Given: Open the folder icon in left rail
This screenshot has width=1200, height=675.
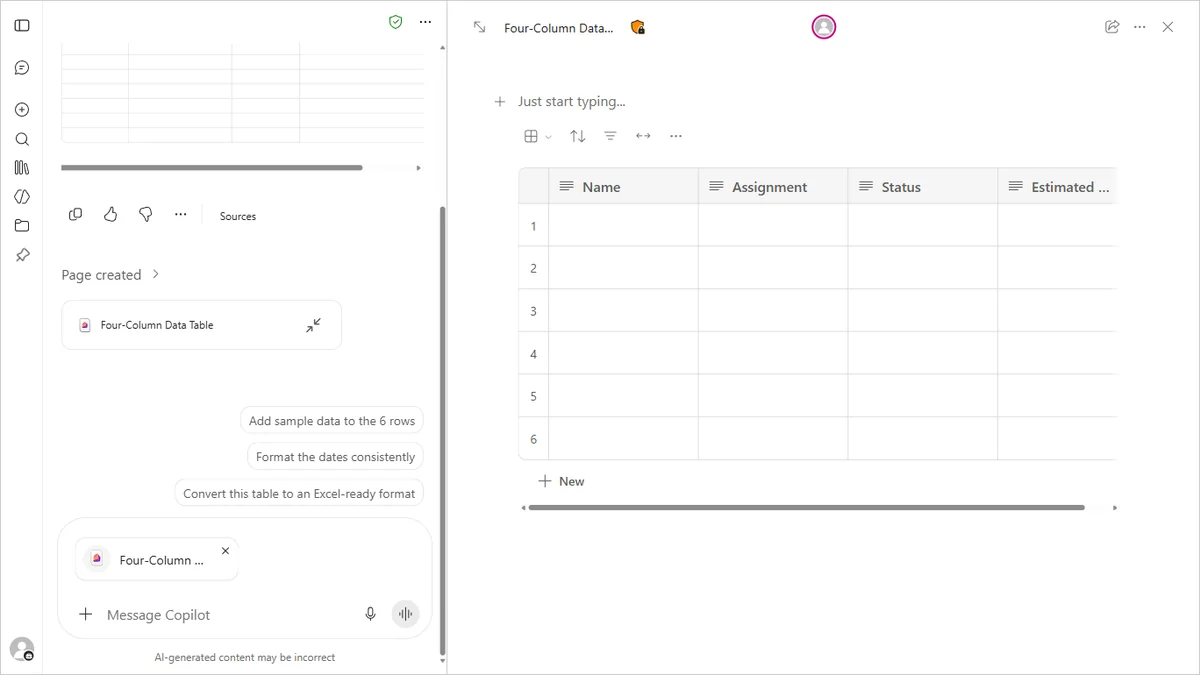Looking at the screenshot, I should [x=22, y=226].
